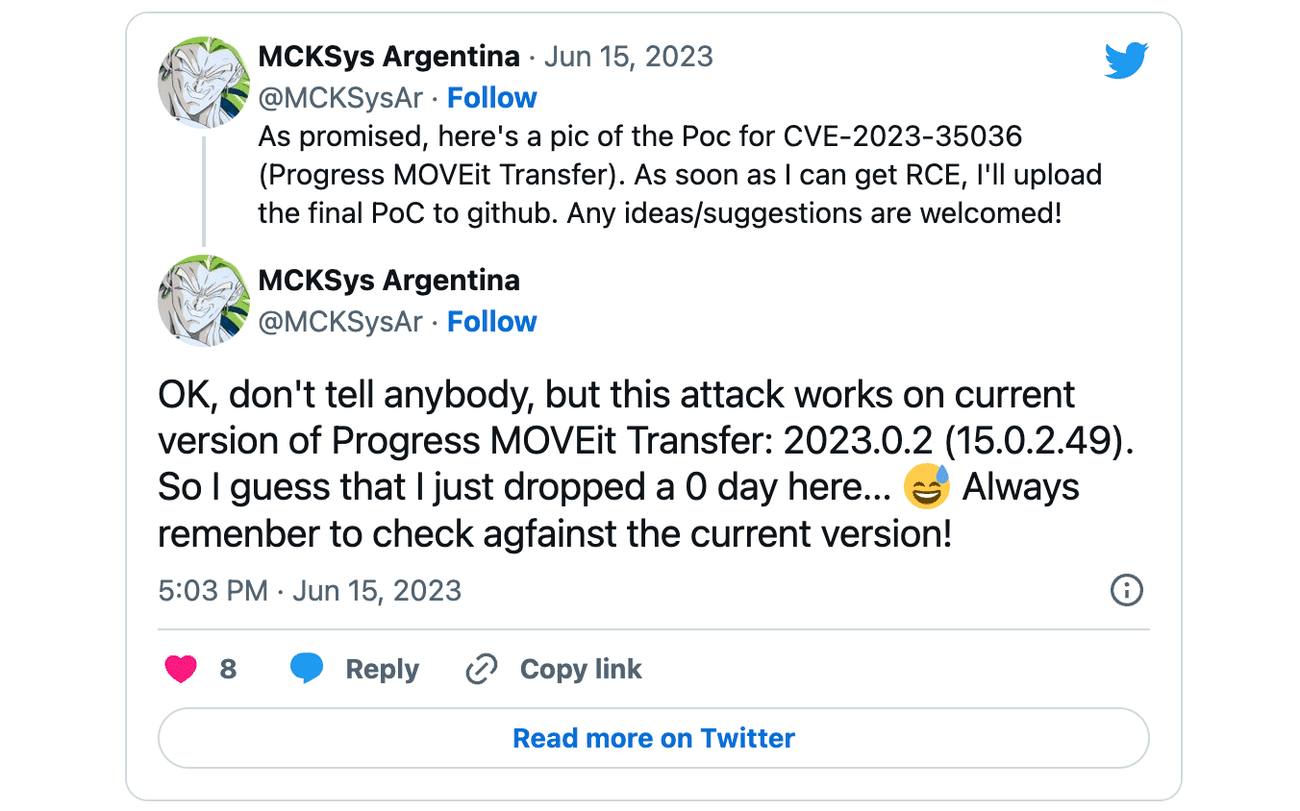Click the chain link copy icon
This screenshot has width=1300, height=811.
[482, 669]
